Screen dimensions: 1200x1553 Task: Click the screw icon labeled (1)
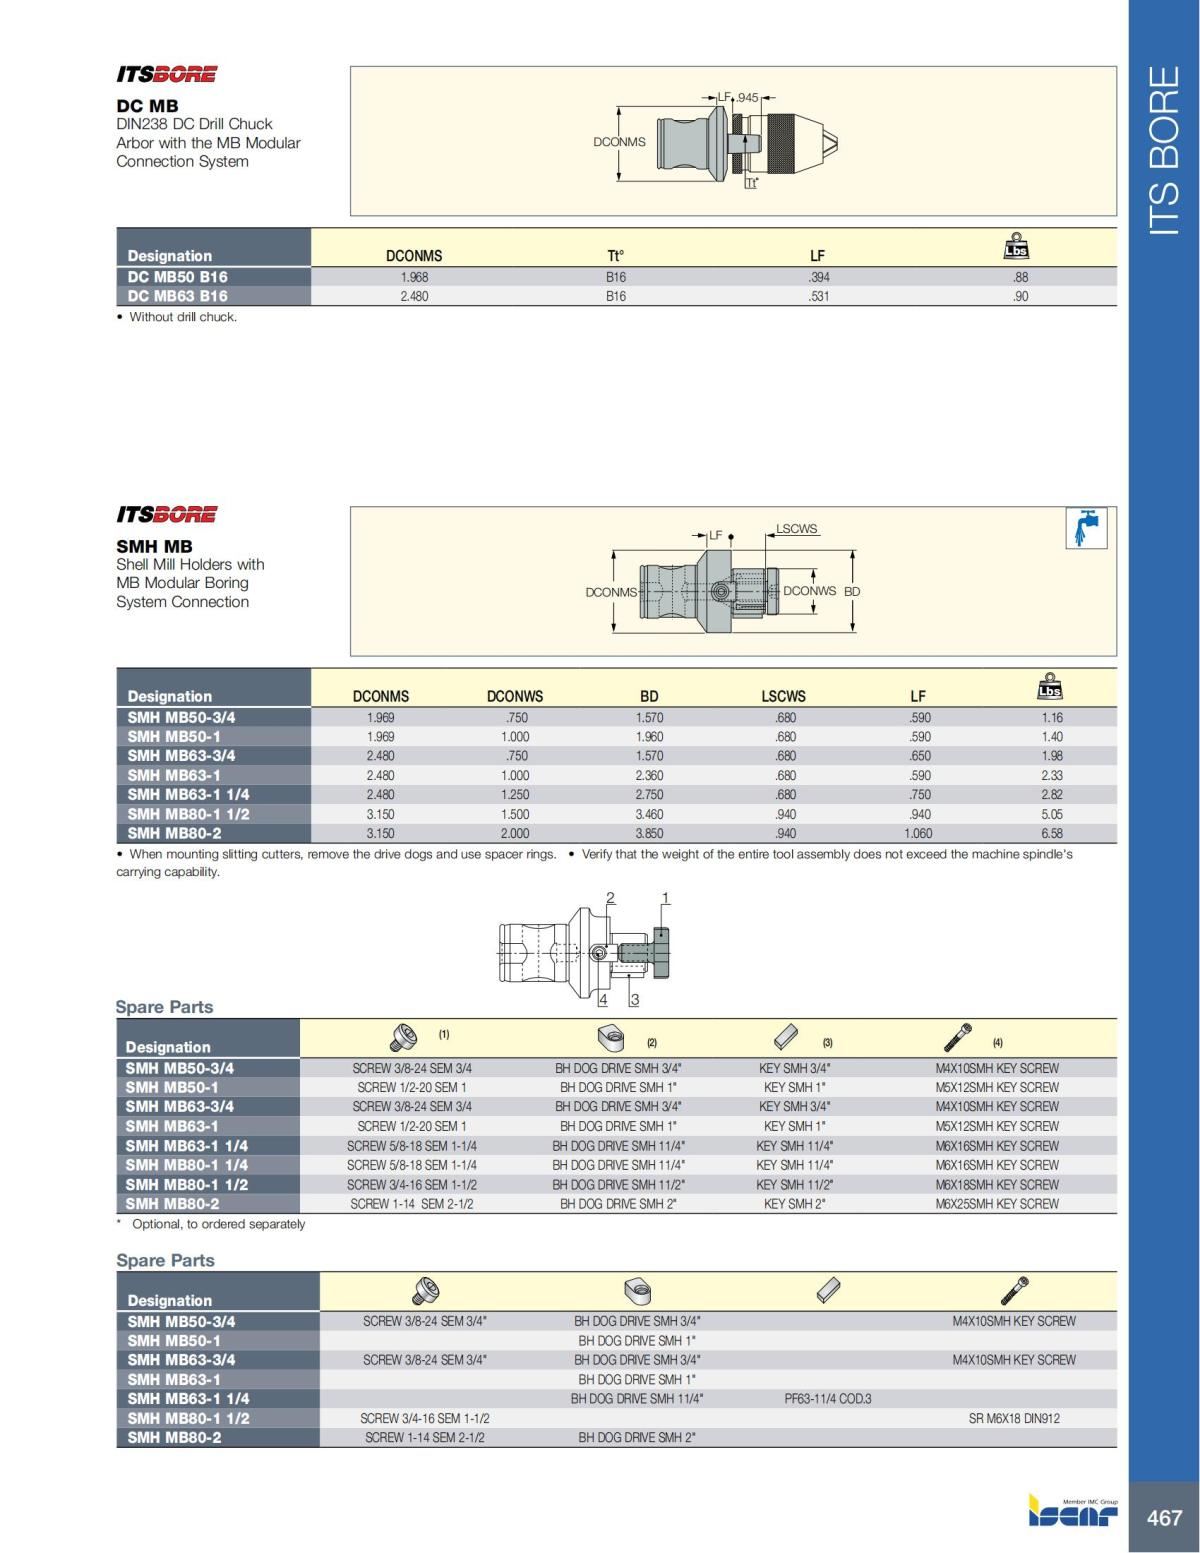point(404,1036)
